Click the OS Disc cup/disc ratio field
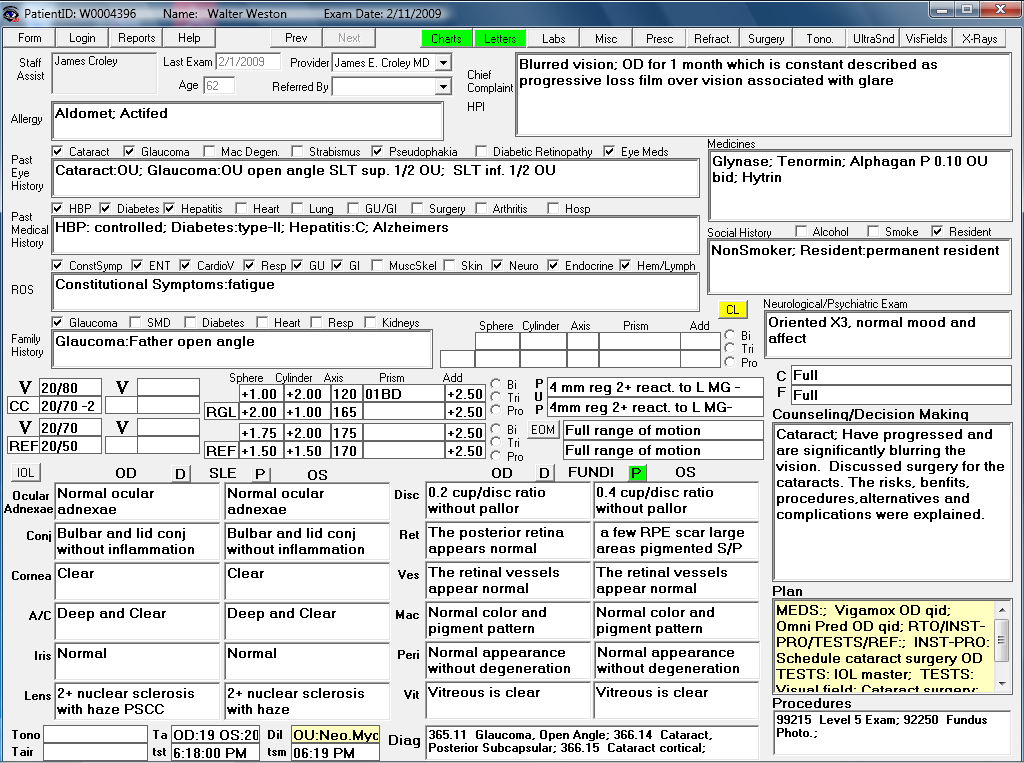The width and height of the screenshot is (1024, 763). click(676, 500)
